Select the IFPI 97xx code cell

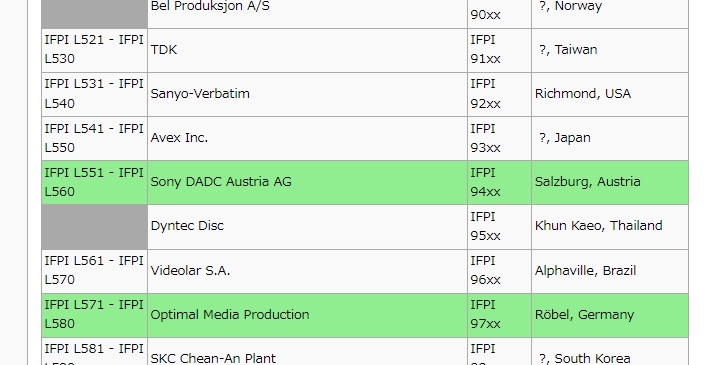pyautogui.click(x=499, y=315)
